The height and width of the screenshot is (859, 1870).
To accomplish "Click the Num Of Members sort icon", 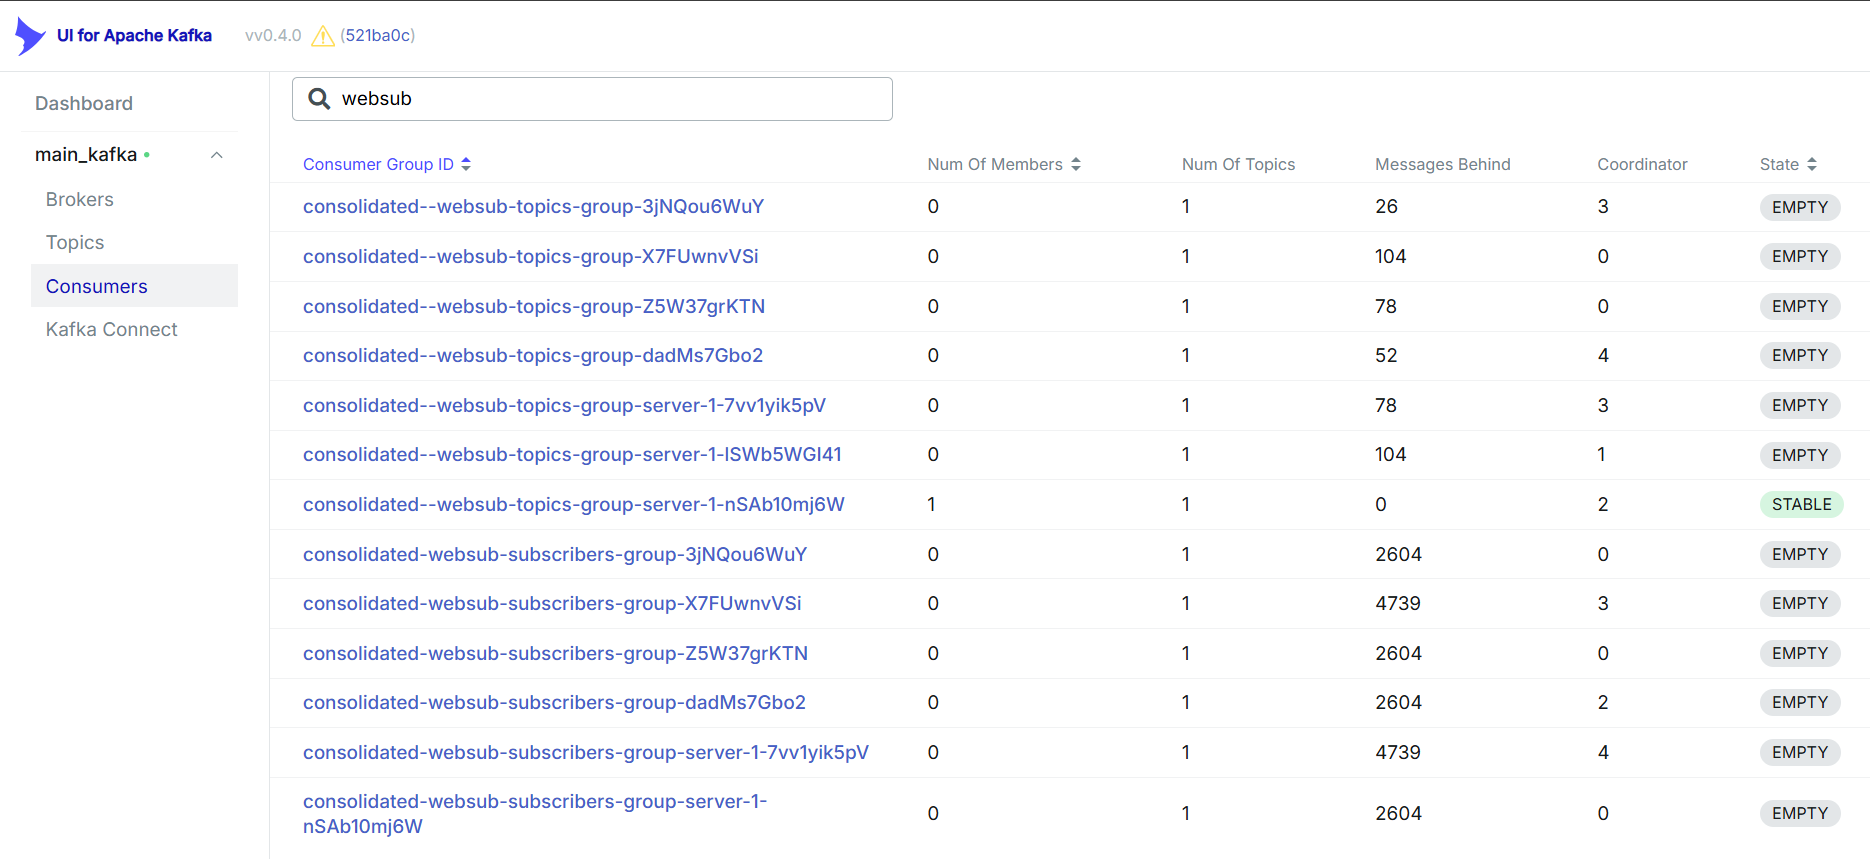I will tap(1076, 164).
